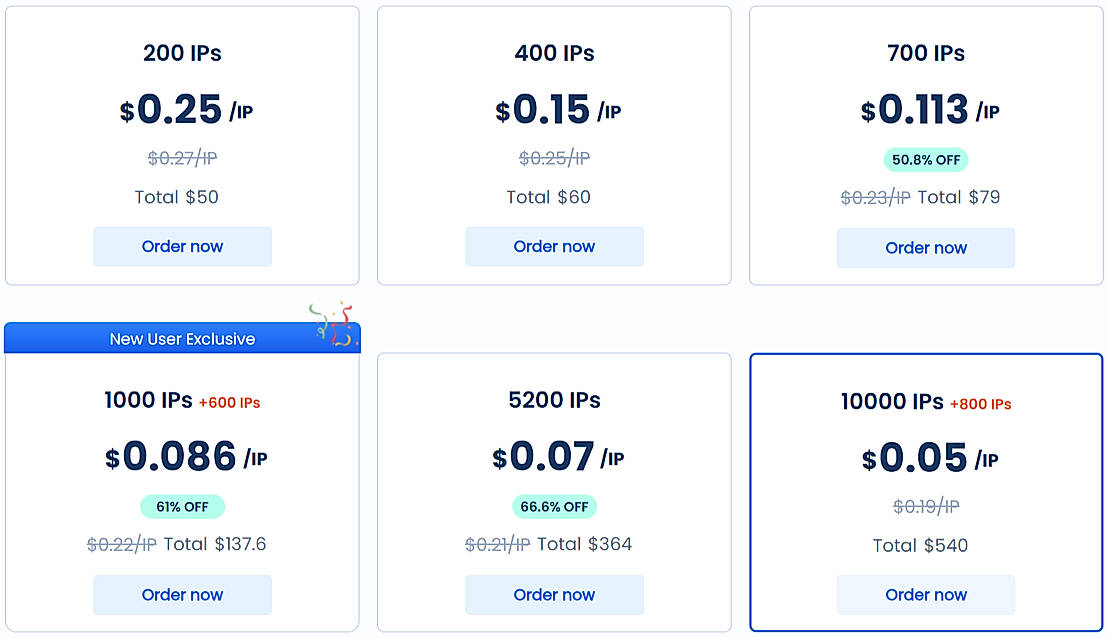Order the 700 IPs plan
This screenshot has width=1108, height=638.
click(x=926, y=248)
